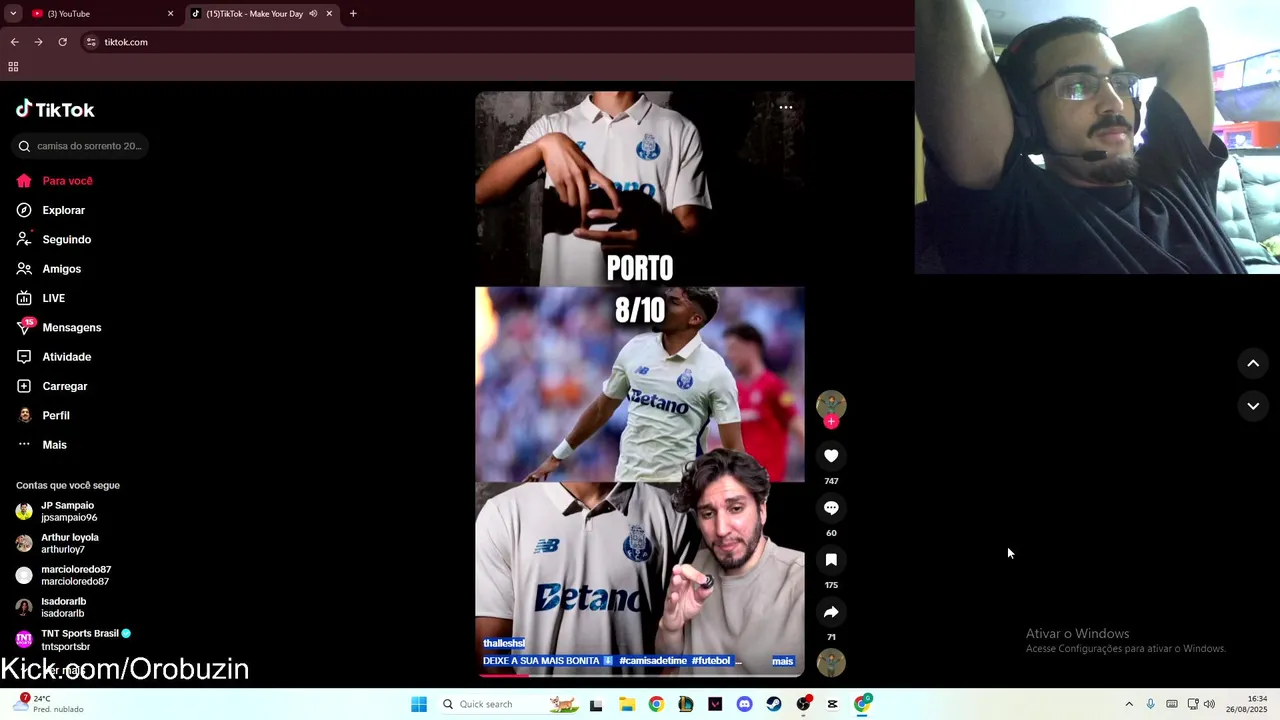Screen dimensions: 1280x720
Task: Bookmark the video with the save icon
Action: (x=831, y=560)
